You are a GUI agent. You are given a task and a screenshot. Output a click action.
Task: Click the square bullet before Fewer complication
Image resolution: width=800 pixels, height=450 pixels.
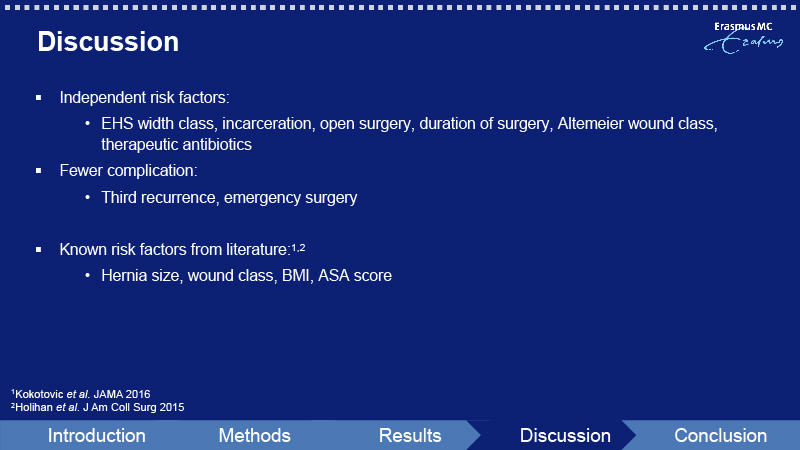click(x=39, y=170)
